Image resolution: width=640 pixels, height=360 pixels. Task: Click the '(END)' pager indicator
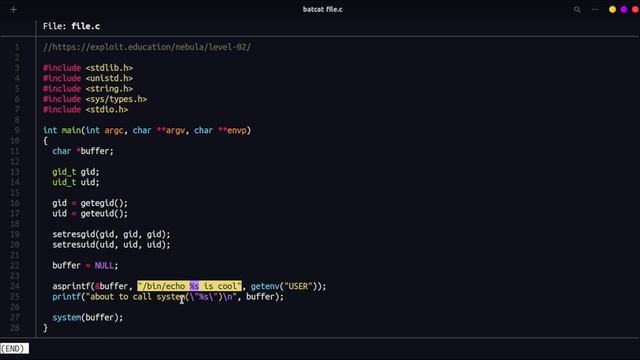click(x=14, y=349)
